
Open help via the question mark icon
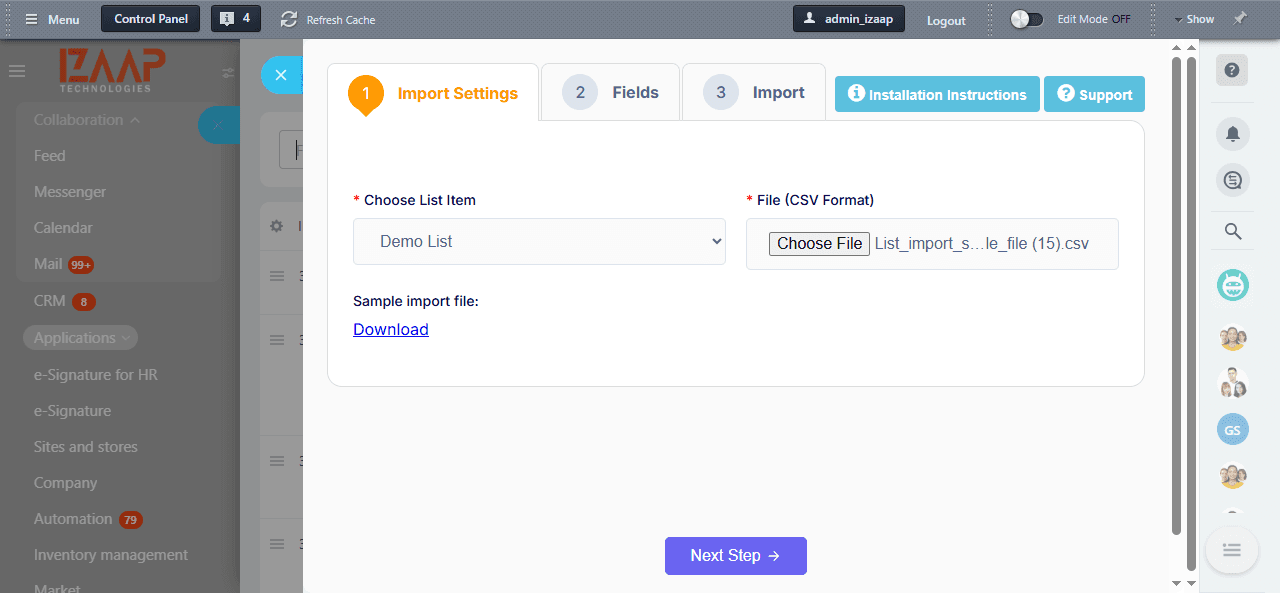pyautogui.click(x=1232, y=70)
